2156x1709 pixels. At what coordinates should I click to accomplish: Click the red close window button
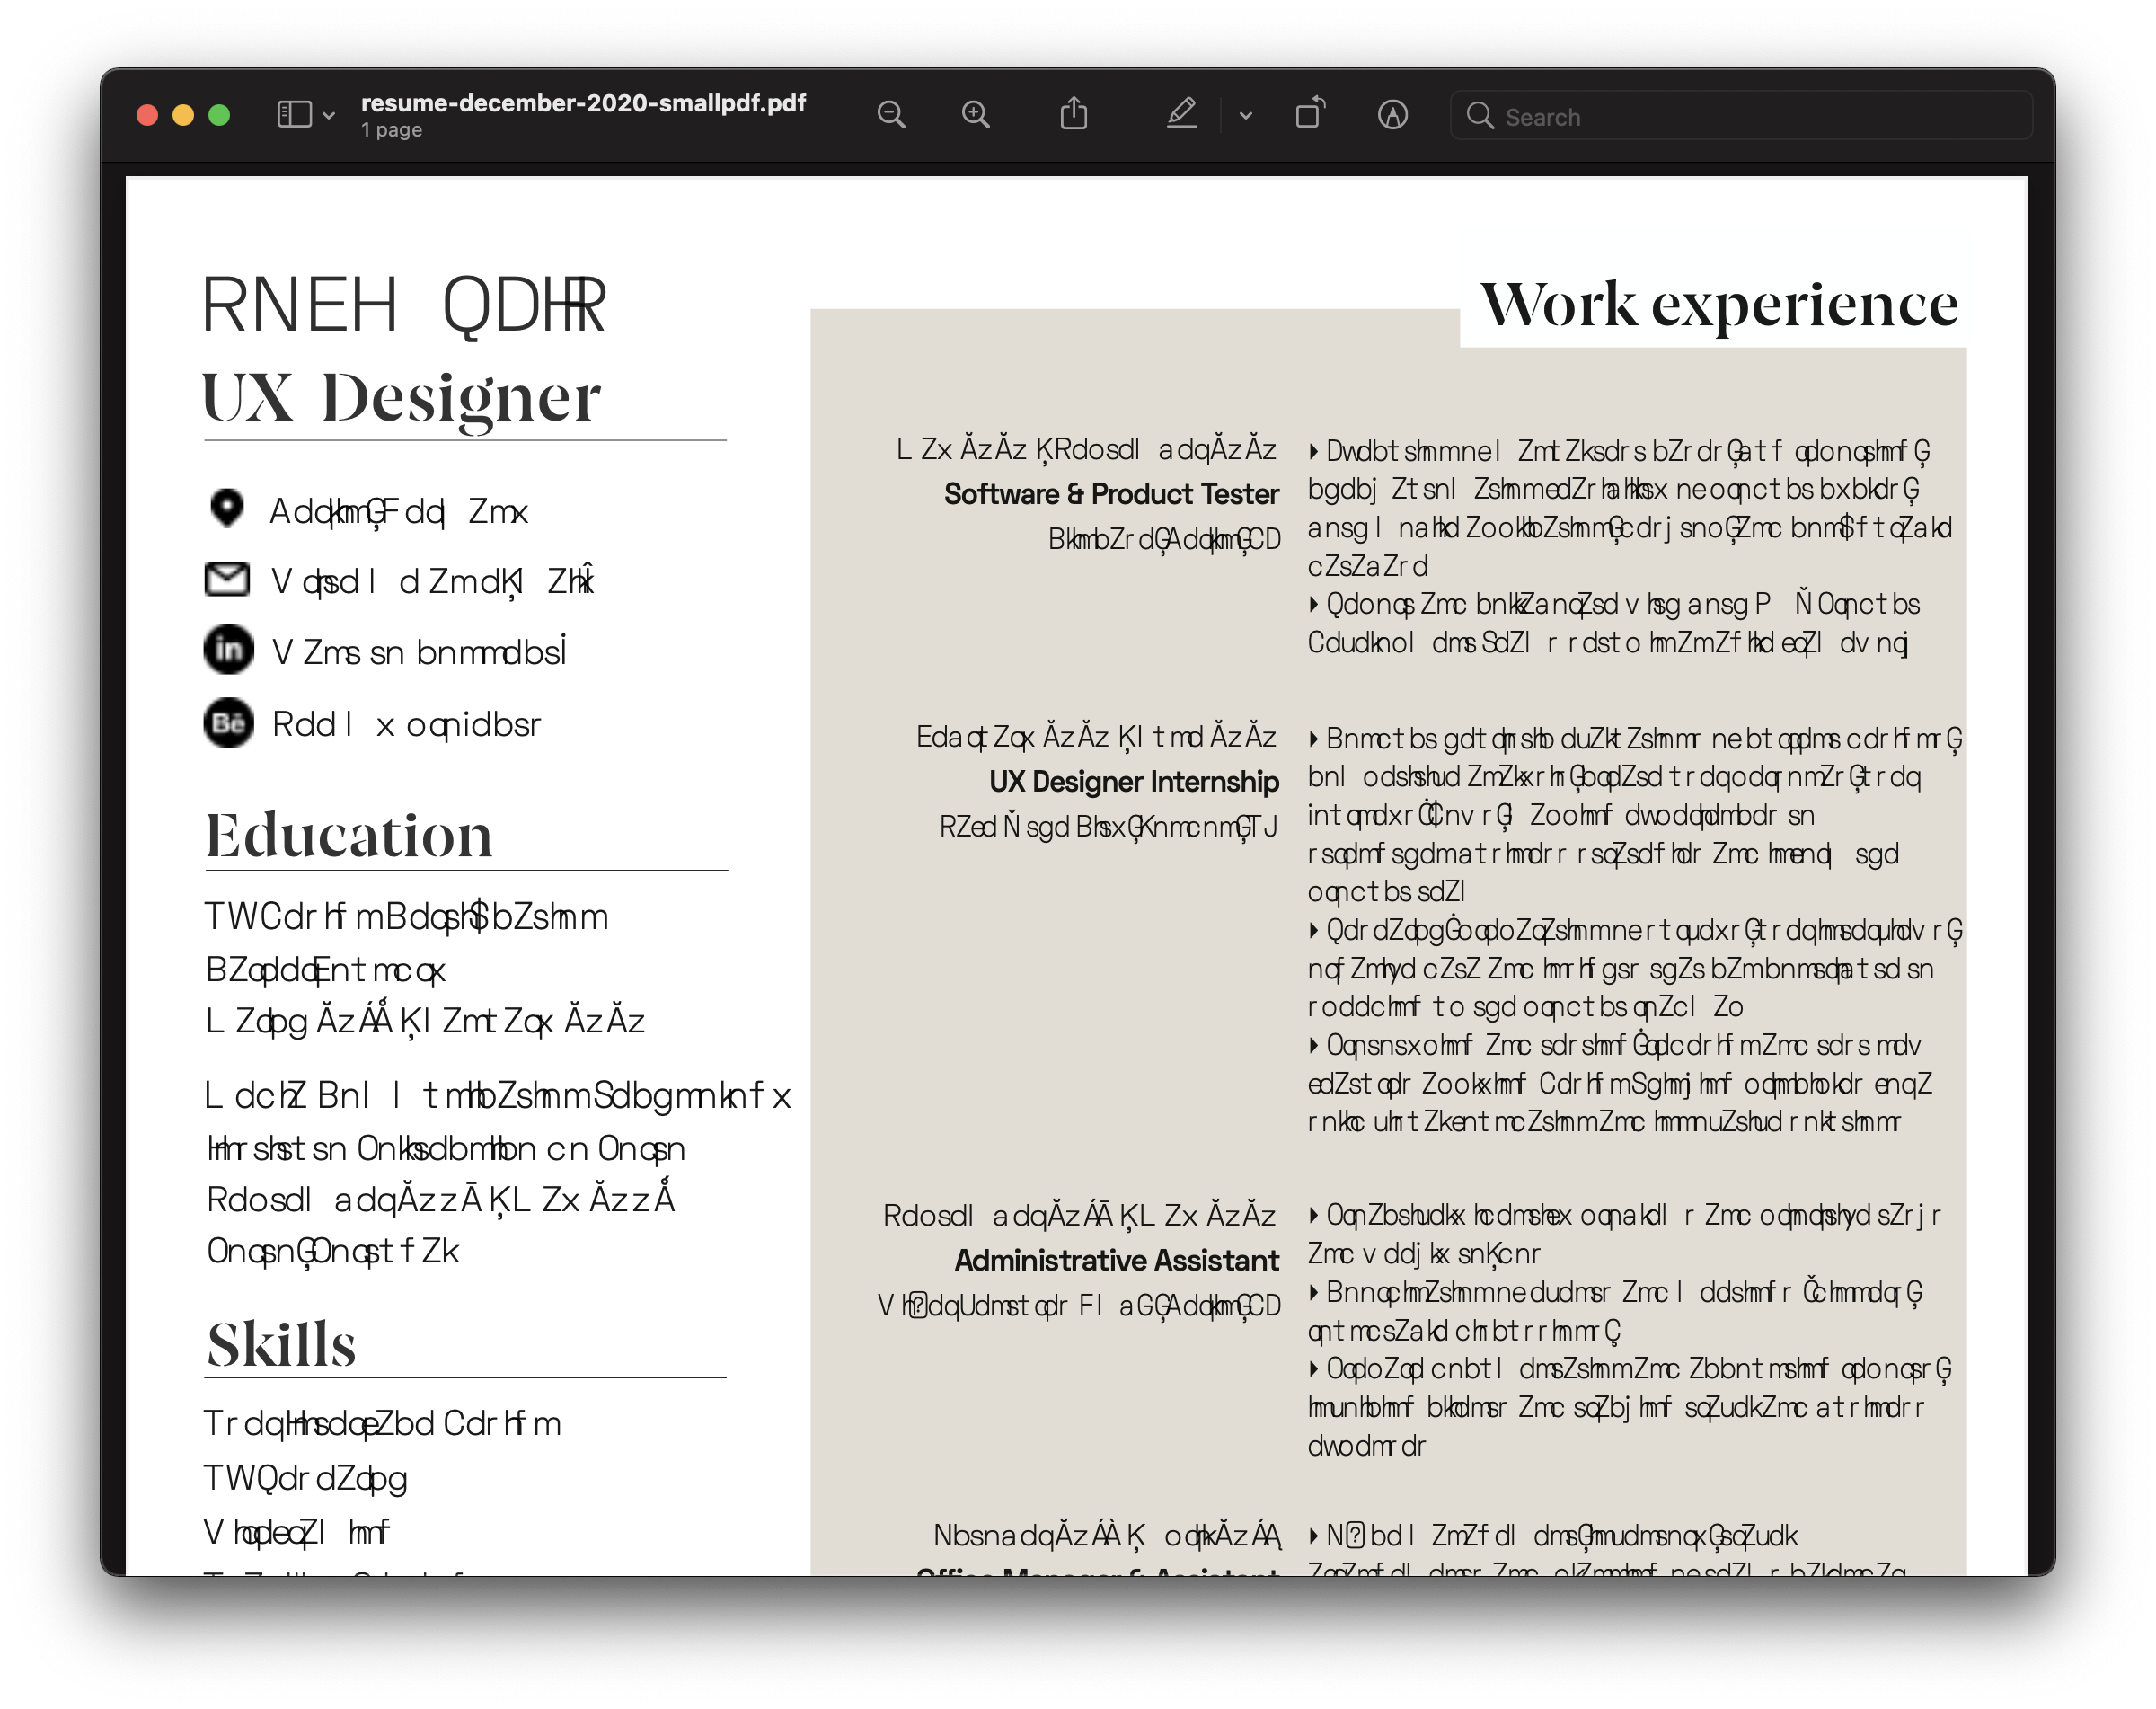pos(147,115)
